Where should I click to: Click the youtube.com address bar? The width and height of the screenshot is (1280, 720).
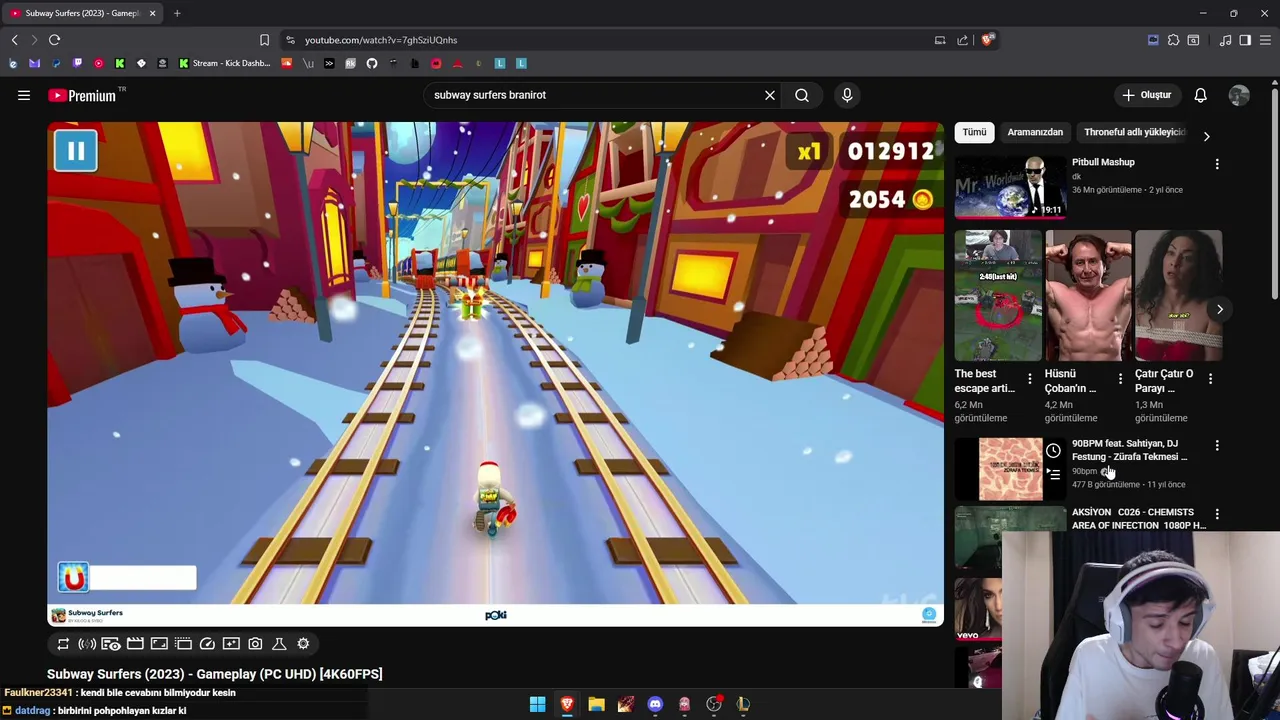point(610,40)
